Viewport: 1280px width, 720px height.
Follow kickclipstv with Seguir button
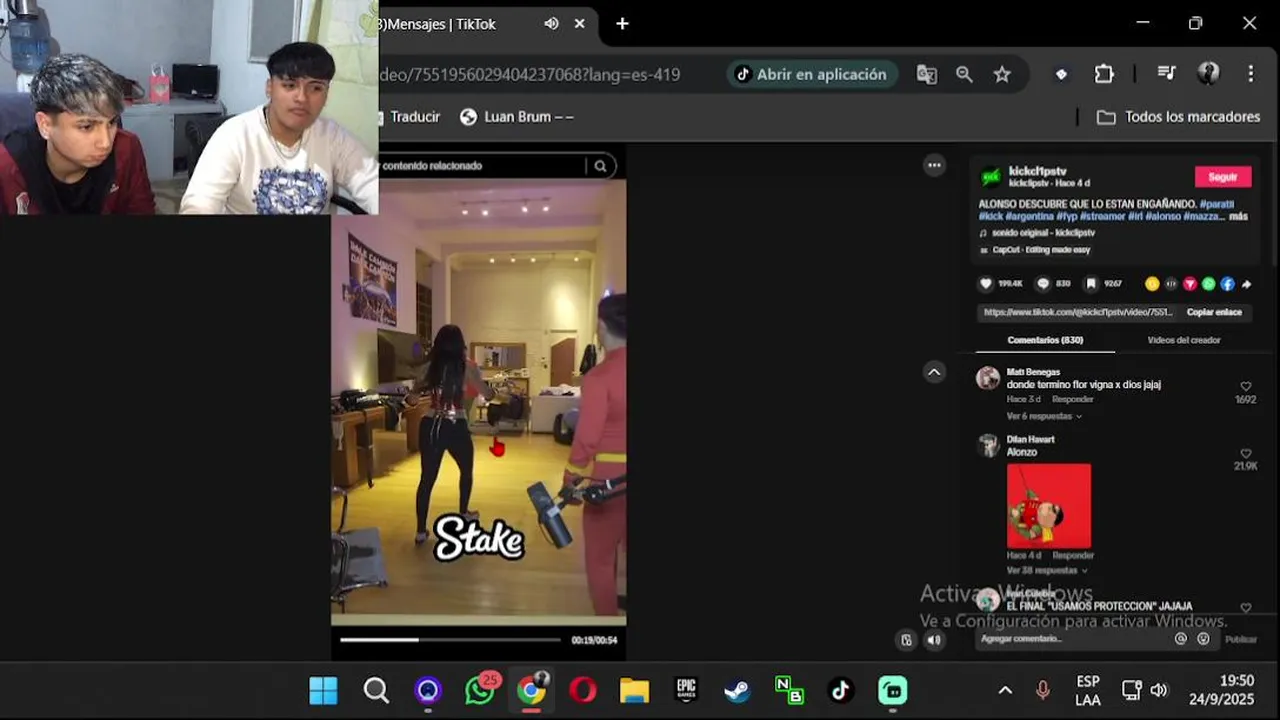pos(1223,177)
